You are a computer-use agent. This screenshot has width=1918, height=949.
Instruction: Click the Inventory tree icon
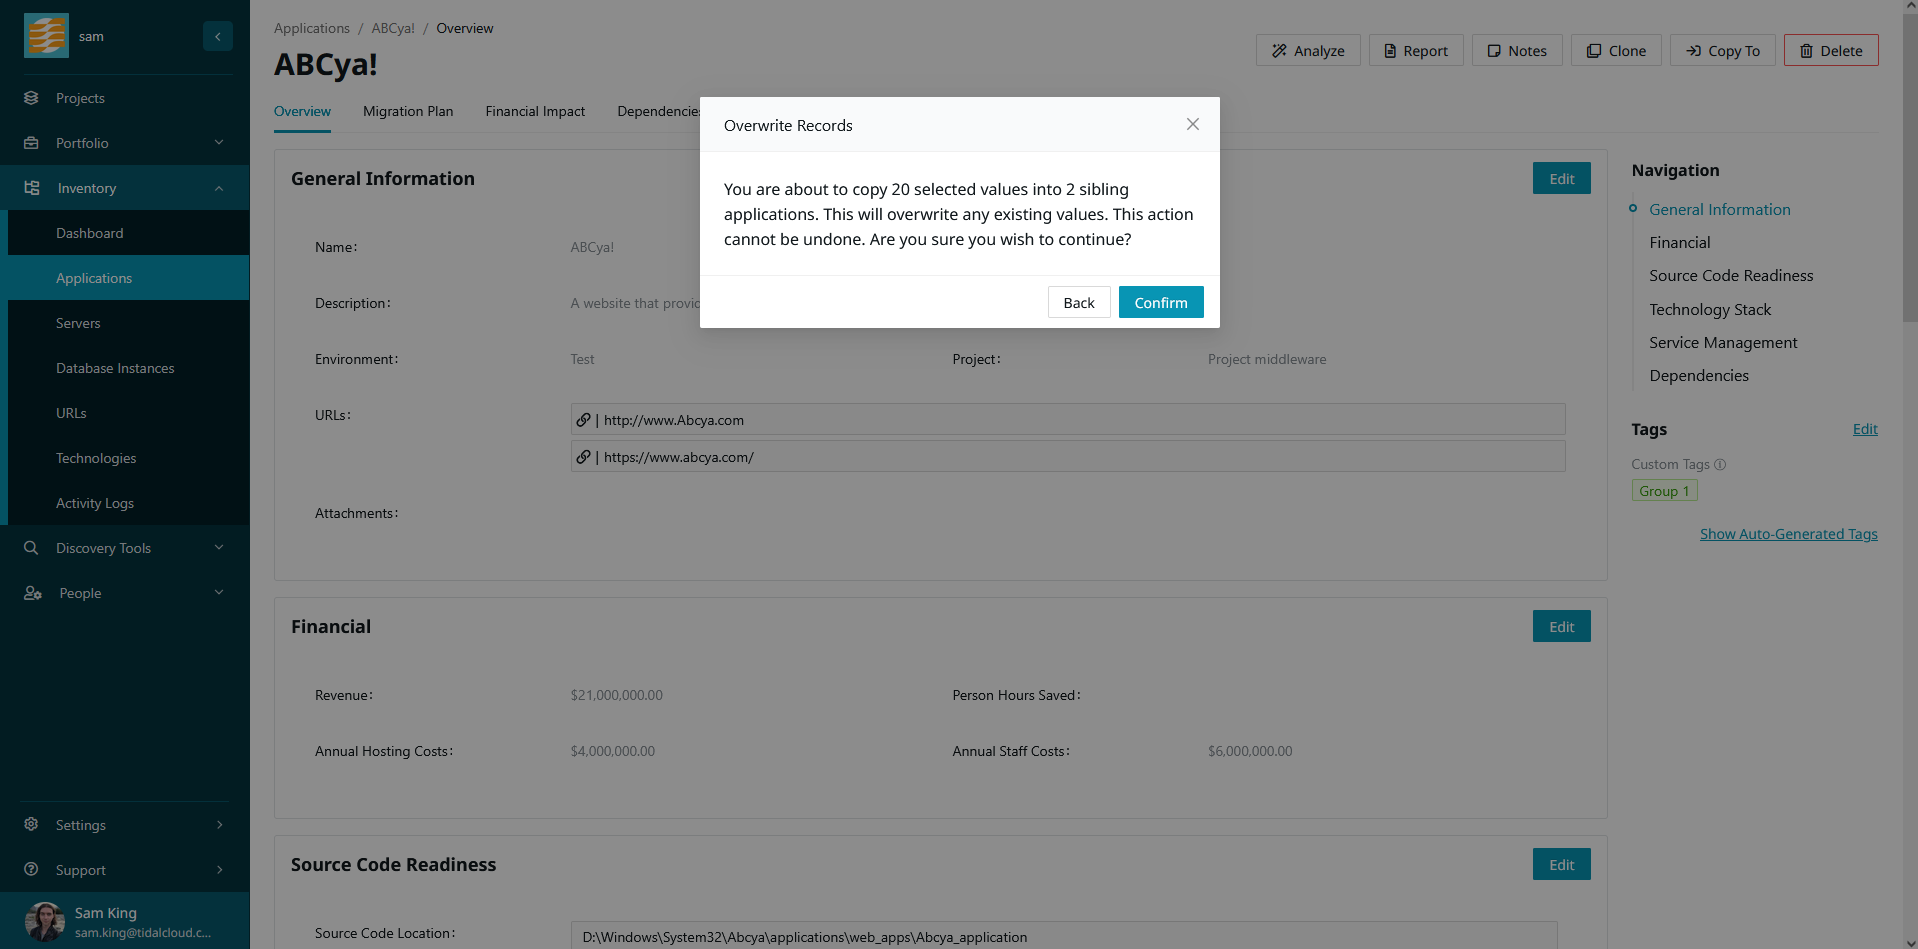click(x=32, y=188)
